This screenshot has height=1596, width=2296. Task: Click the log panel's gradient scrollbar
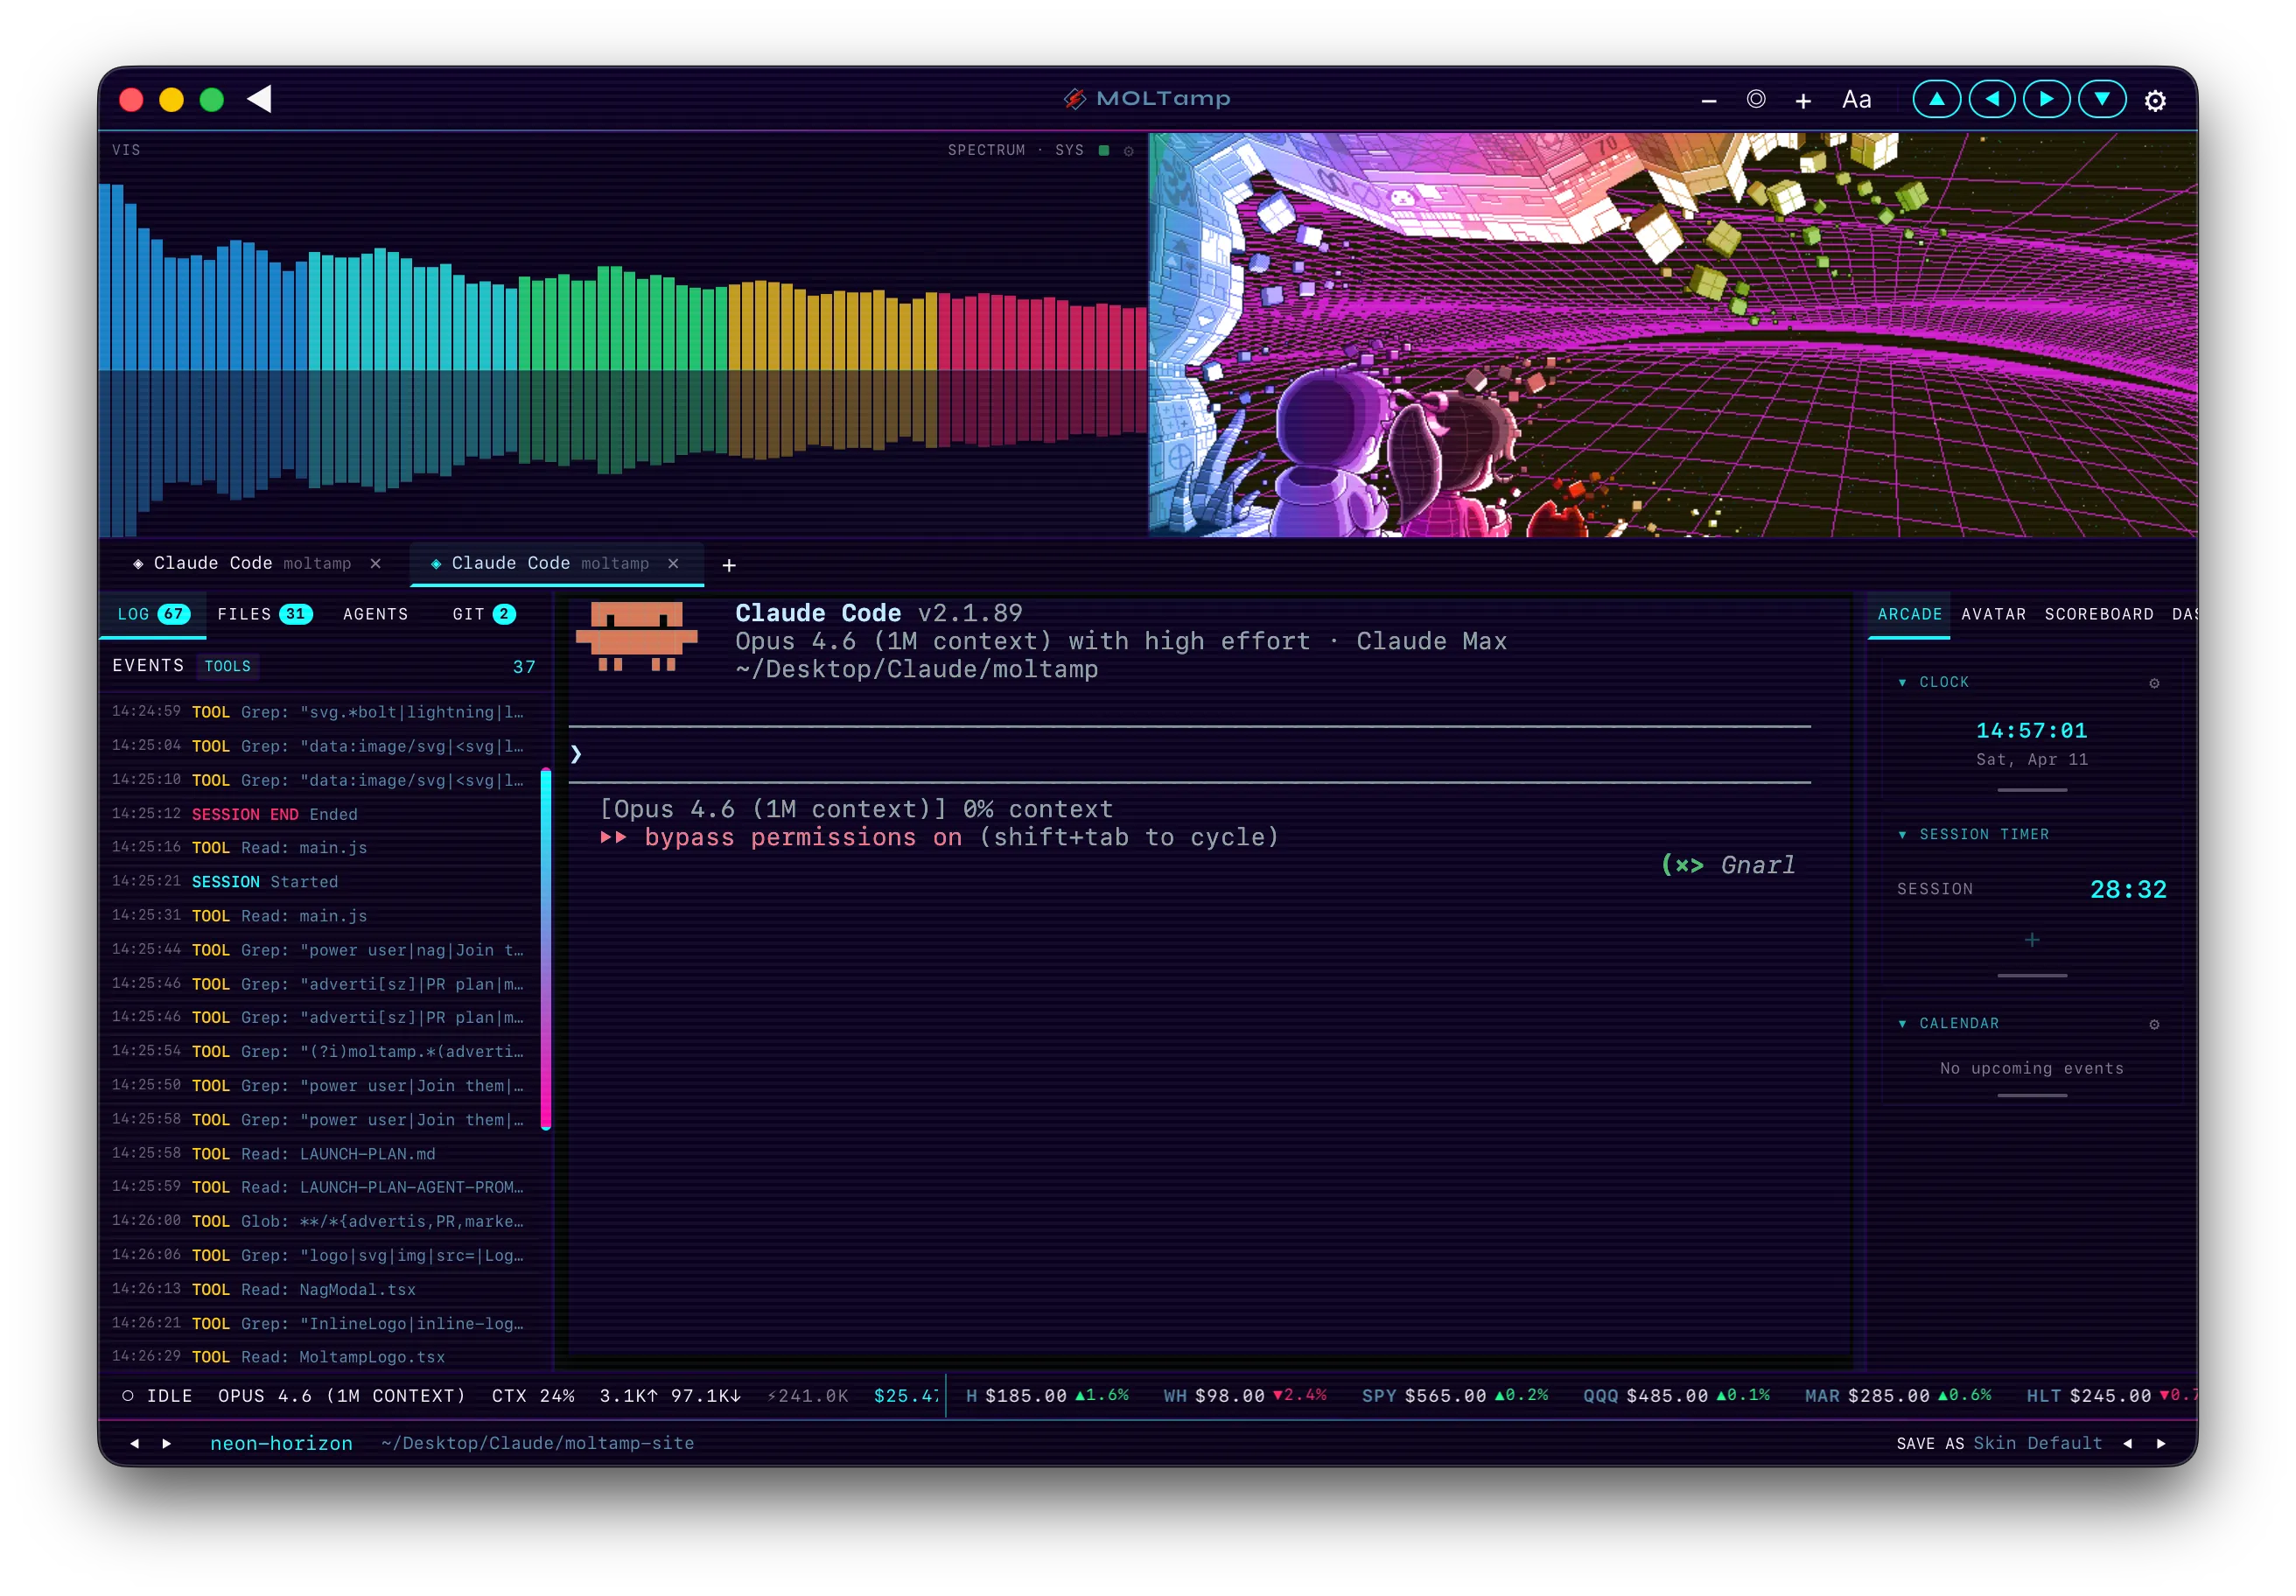(546, 949)
